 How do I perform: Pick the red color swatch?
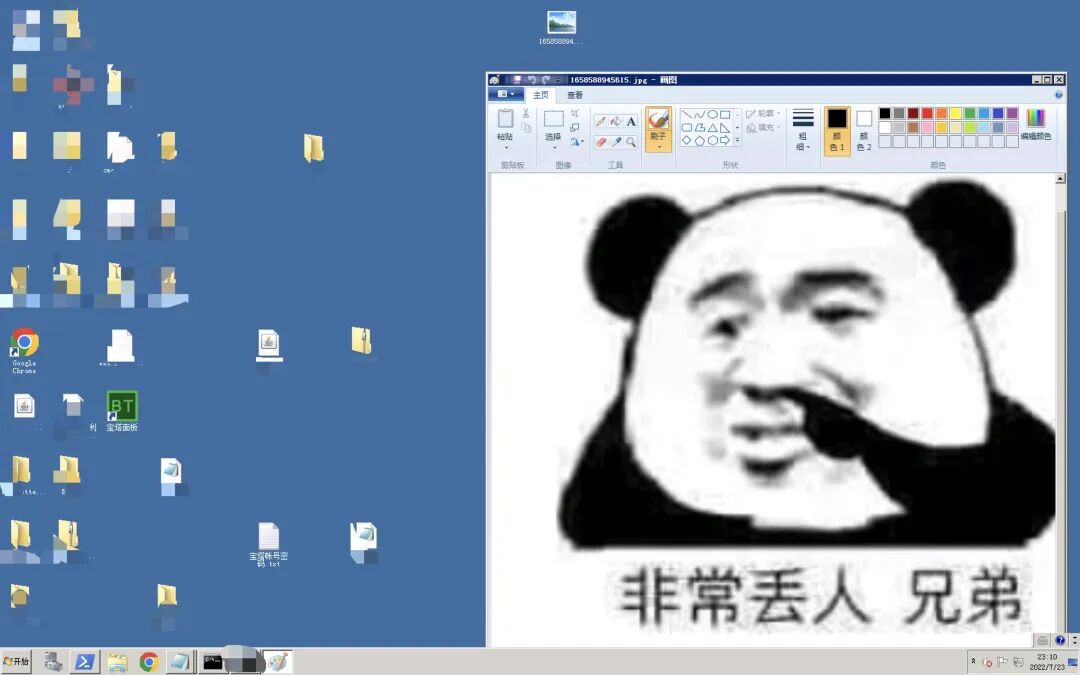[x=927, y=113]
